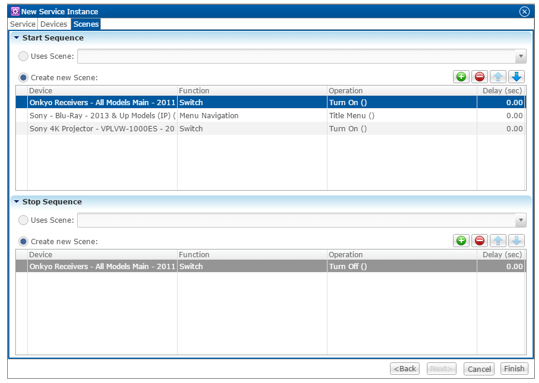
Task: Click the New Service Instance title icon
Action: (15, 11)
